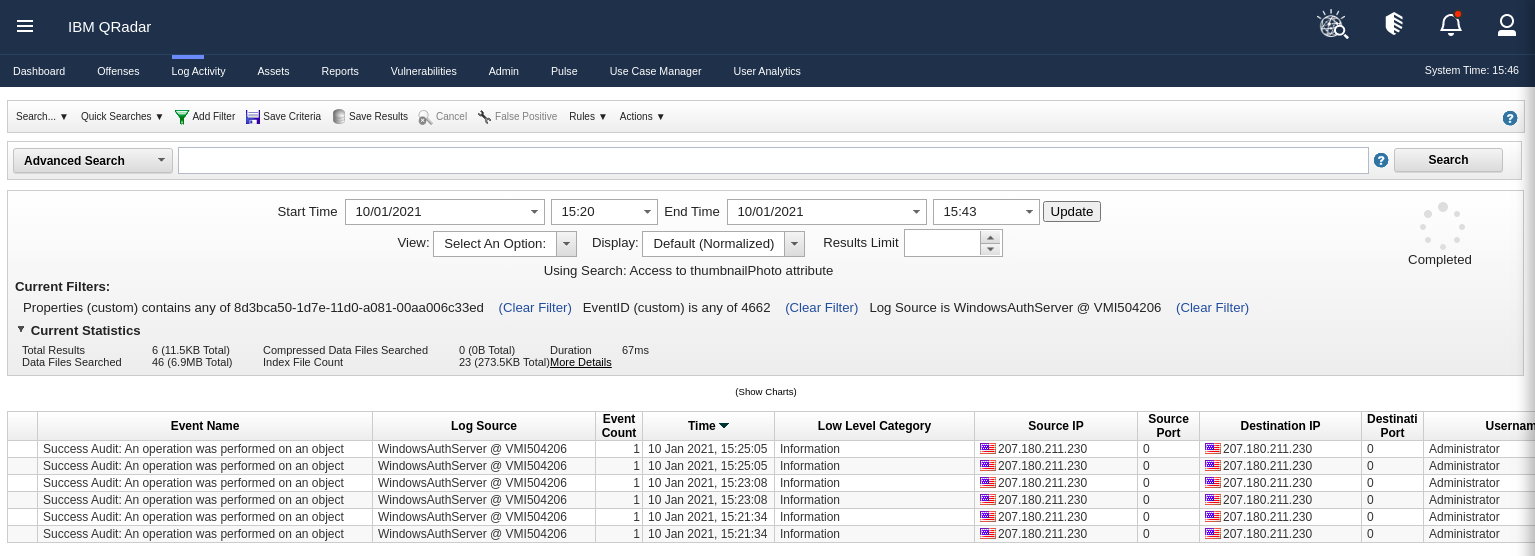Click System Time: 15:46 in the tab bar
The width and height of the screenshot is (1535, 556).
click(1471, 70)
